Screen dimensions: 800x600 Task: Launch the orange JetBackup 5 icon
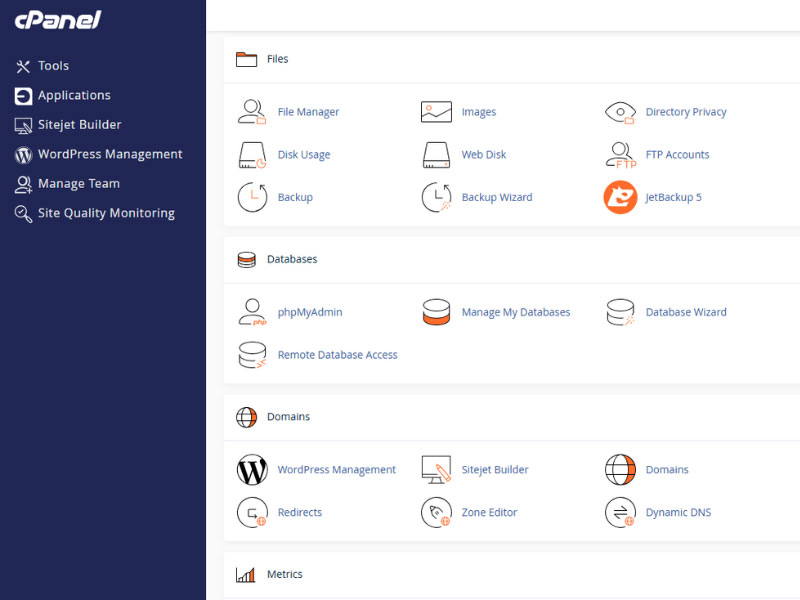pyautogui.click(x=620, y=197)
